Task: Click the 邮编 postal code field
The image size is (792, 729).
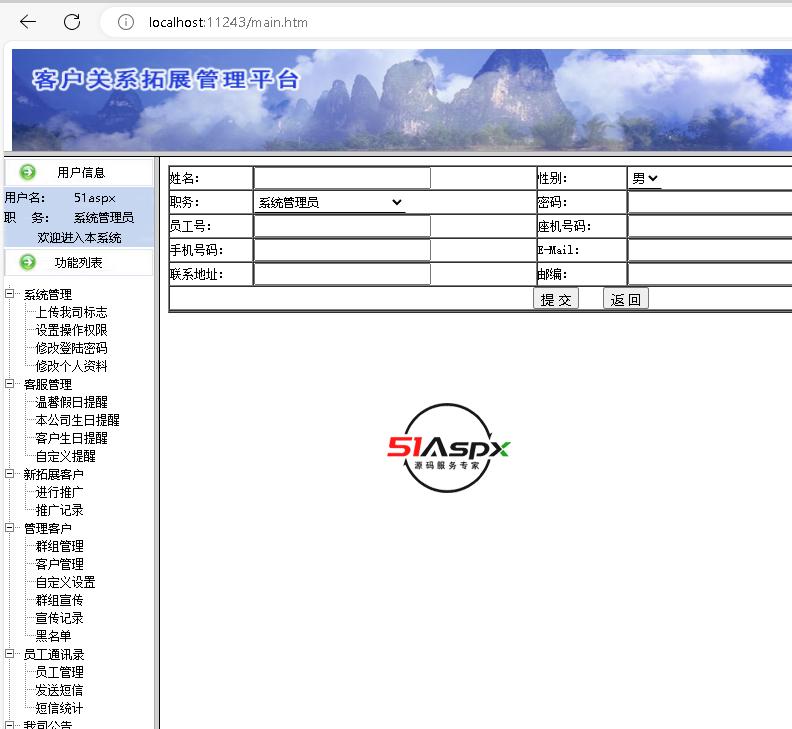Action: [x=710, y=274]
